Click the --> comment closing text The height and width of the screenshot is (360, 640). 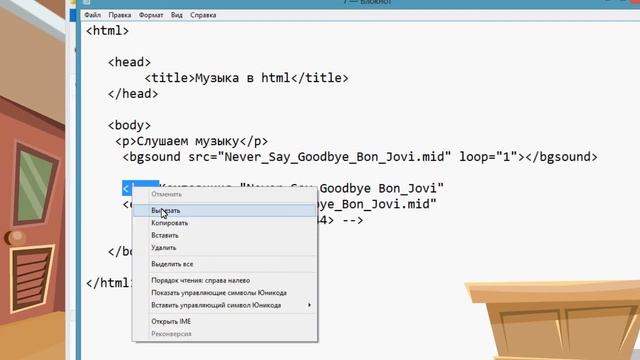(x=353, y=220)
